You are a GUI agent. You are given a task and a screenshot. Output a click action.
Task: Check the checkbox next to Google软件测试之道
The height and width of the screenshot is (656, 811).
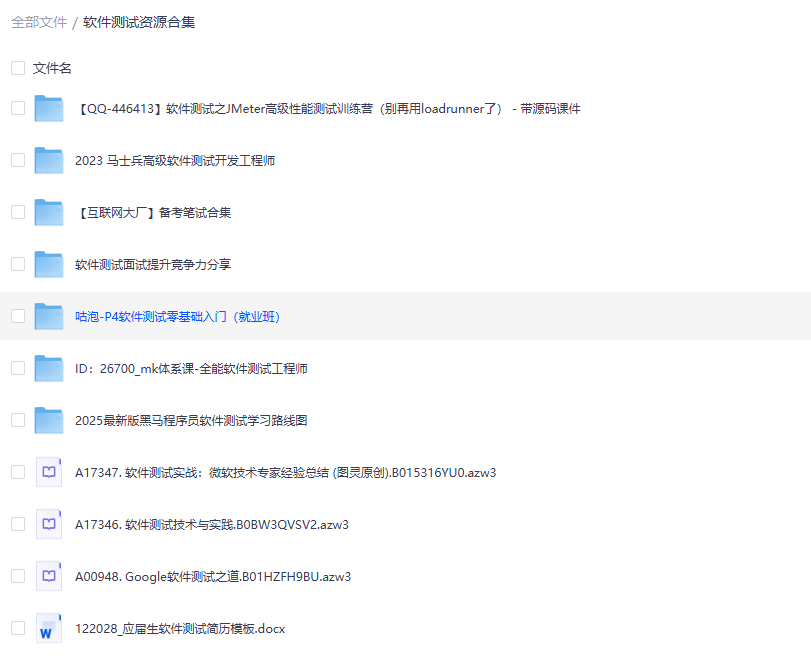[17, 576]
